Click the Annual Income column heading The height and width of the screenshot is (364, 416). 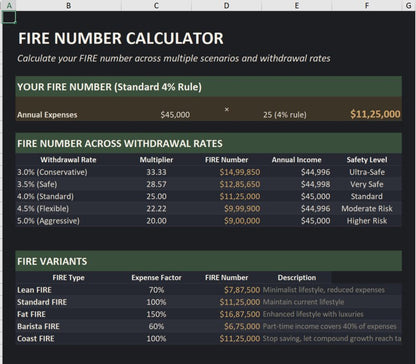pos(296,160)
